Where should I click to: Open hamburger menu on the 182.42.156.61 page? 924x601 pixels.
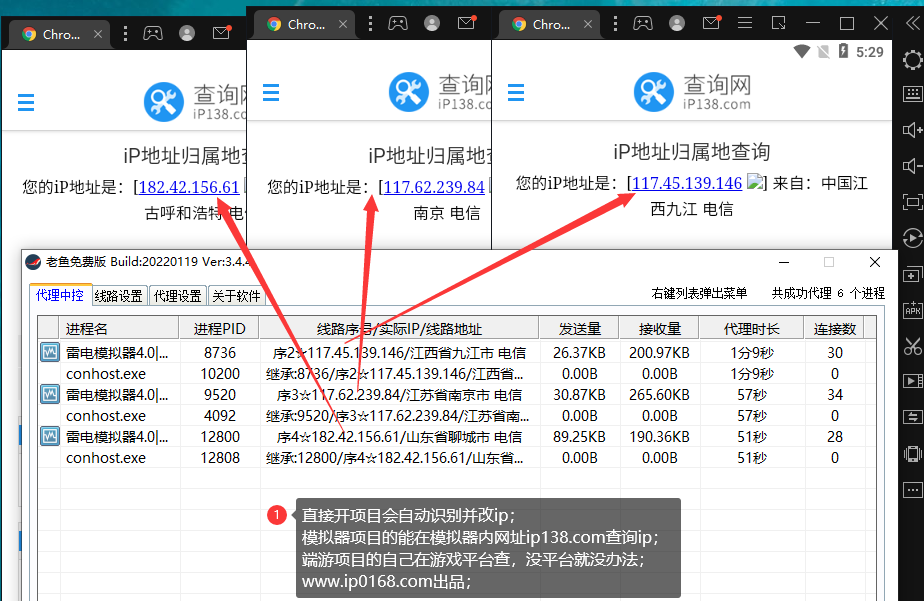tap(26, 102)
